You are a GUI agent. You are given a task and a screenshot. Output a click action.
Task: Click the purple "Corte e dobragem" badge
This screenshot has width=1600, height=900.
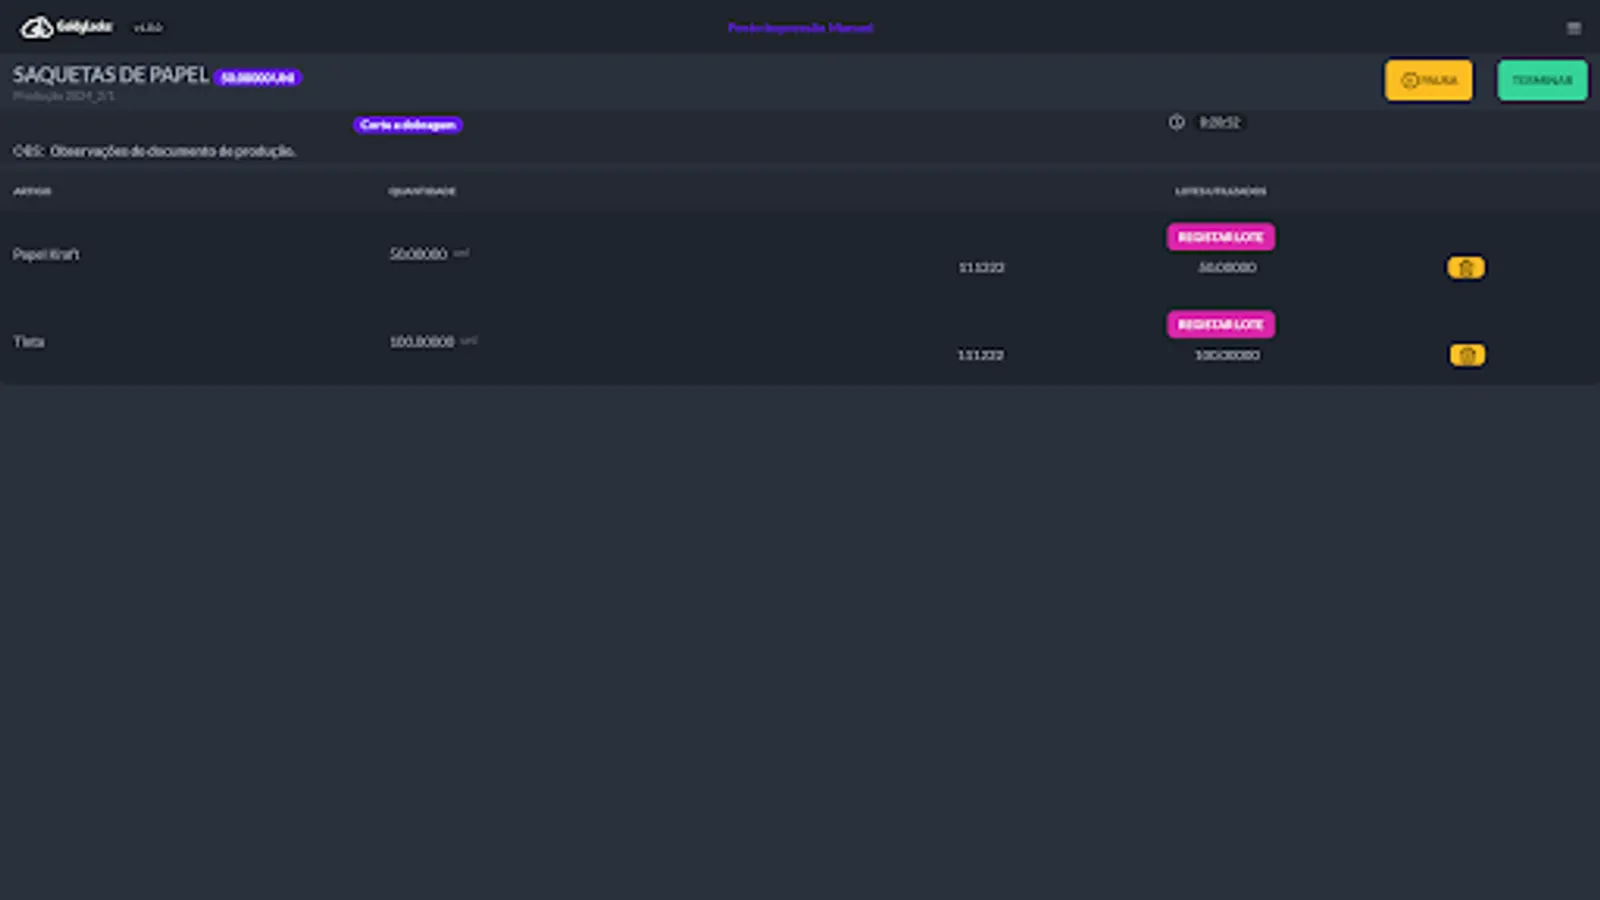pos(407,125)
